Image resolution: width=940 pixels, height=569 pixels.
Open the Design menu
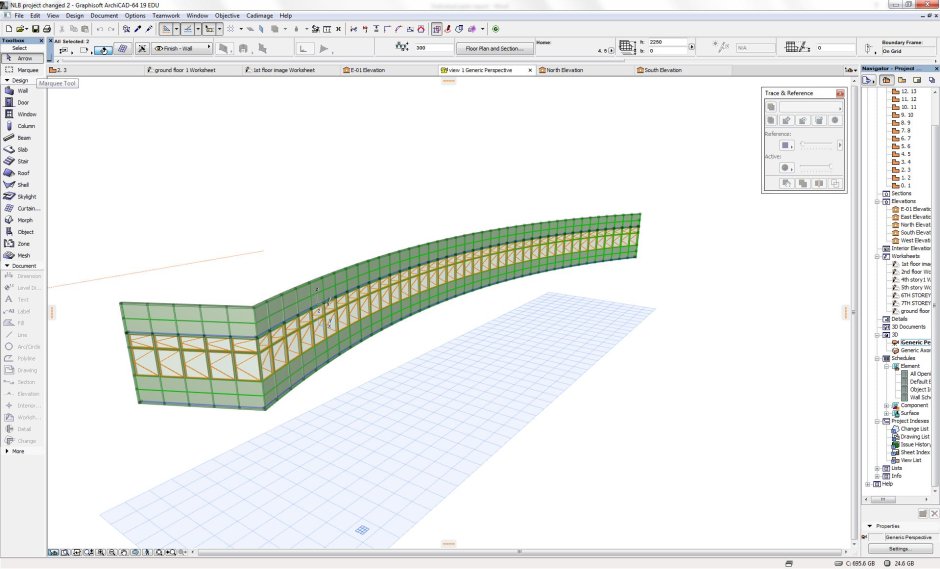(74, 16)
